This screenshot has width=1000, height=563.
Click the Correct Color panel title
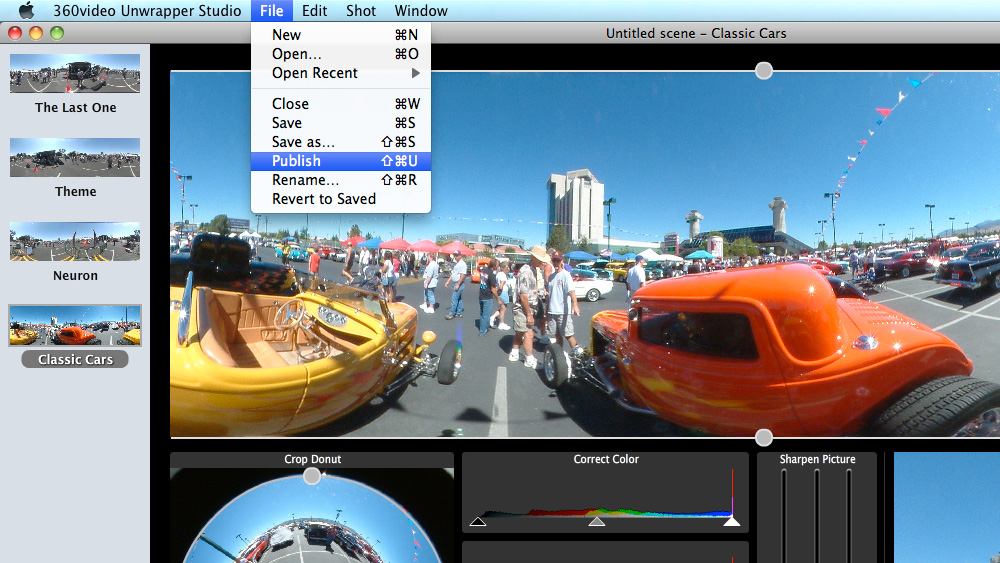coord(606,459)
